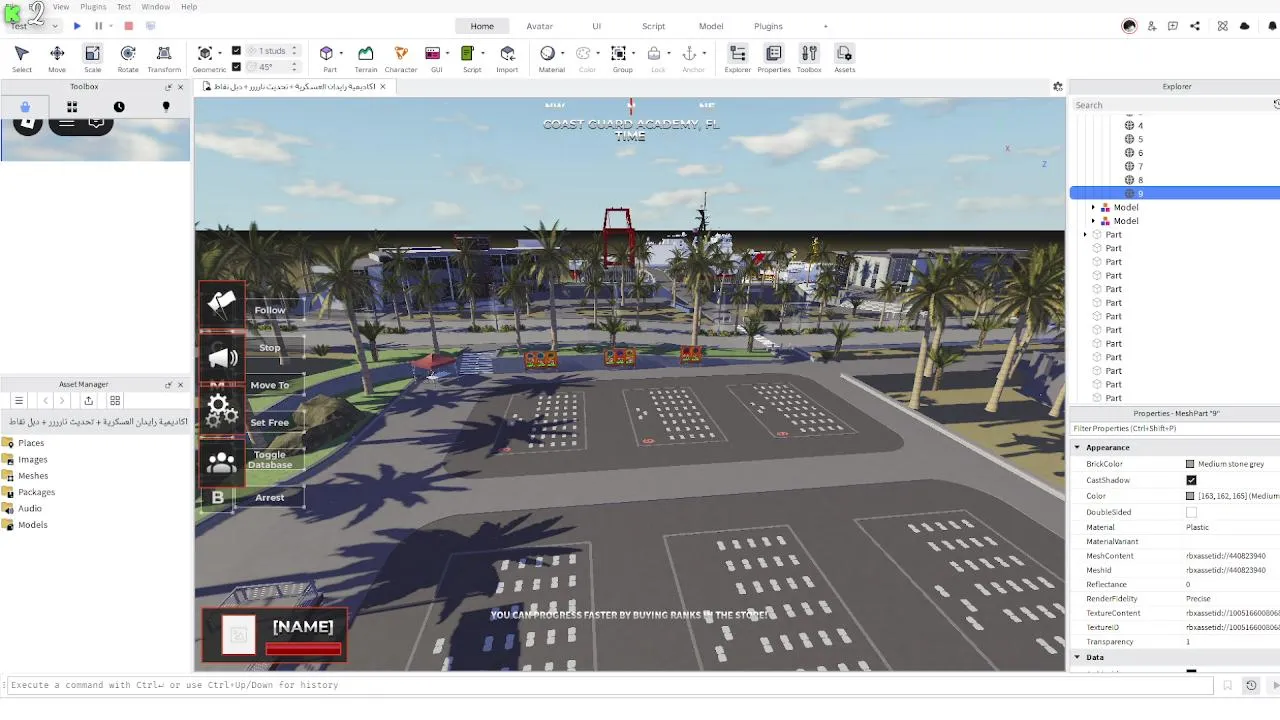
Task: Open the Plugins ribbon tab
Action: point(768,26)
